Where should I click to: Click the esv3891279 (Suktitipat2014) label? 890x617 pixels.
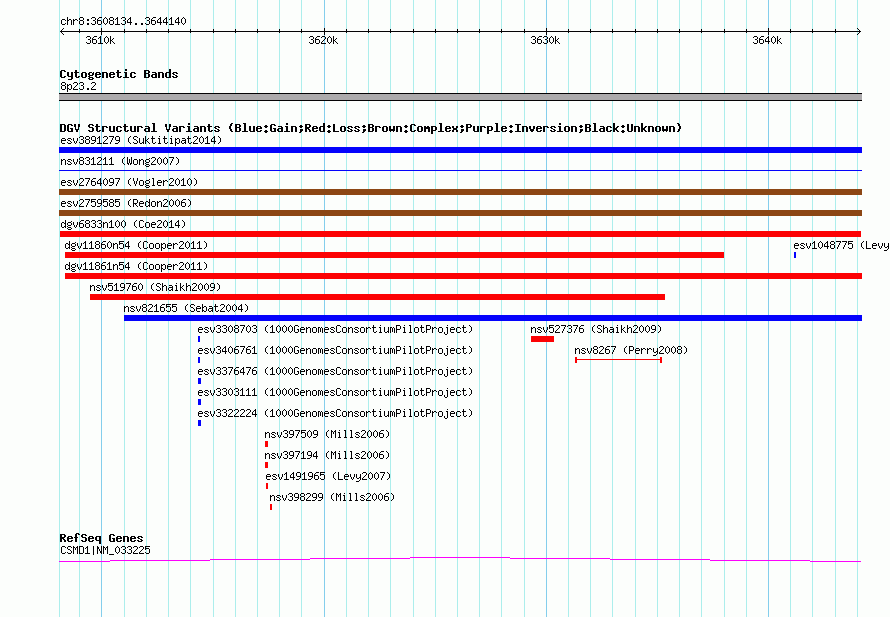pyautogui.click(x=141, y=140)
